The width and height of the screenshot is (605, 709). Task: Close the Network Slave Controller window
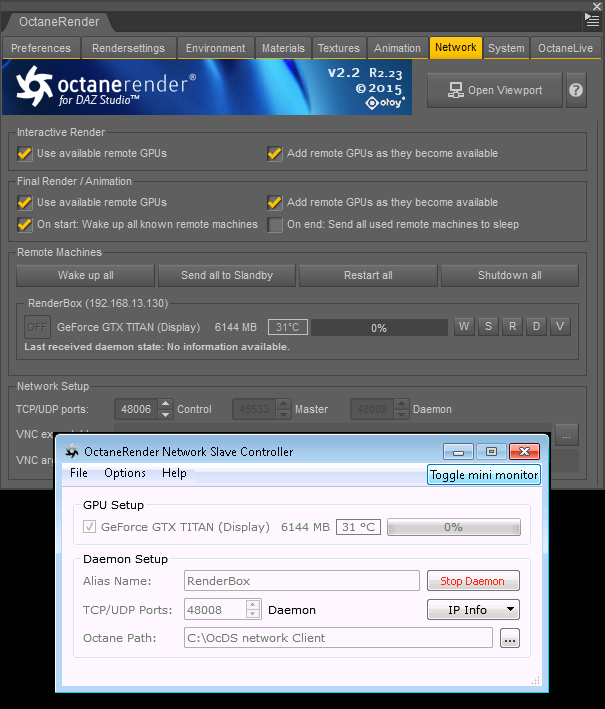click(x=524, y=452)
